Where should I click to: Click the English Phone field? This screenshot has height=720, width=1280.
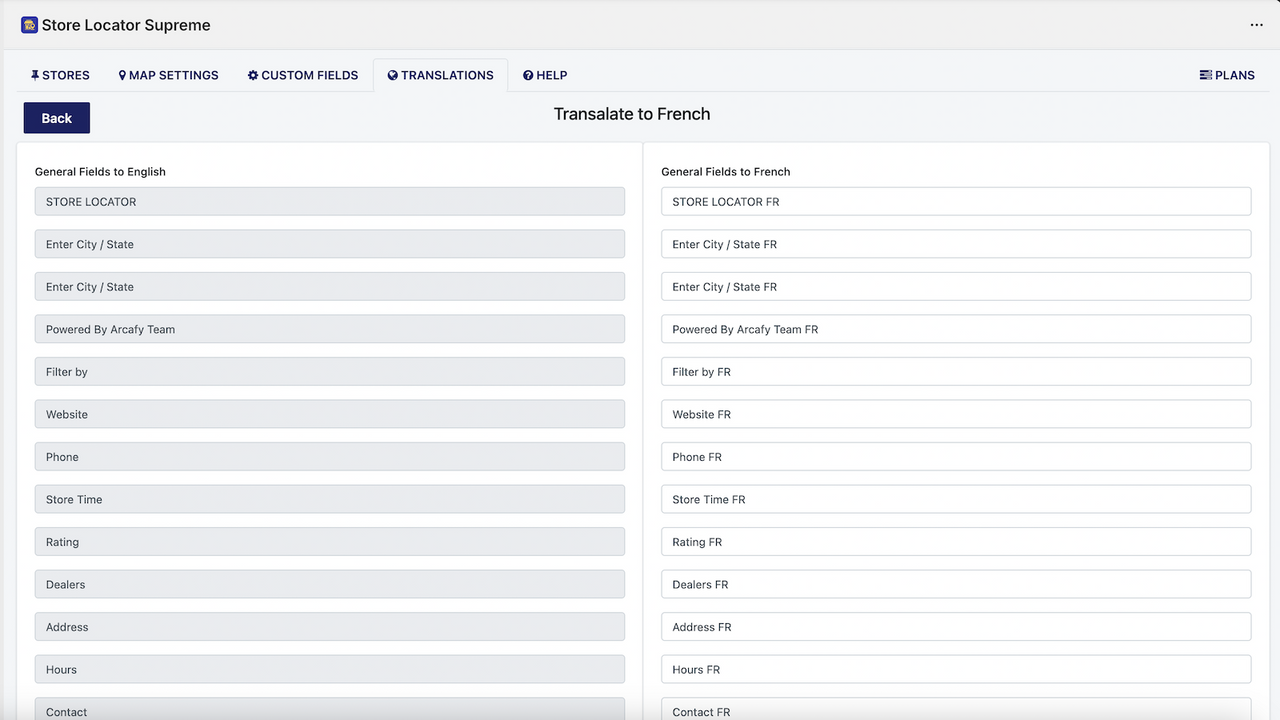point(330,456)
